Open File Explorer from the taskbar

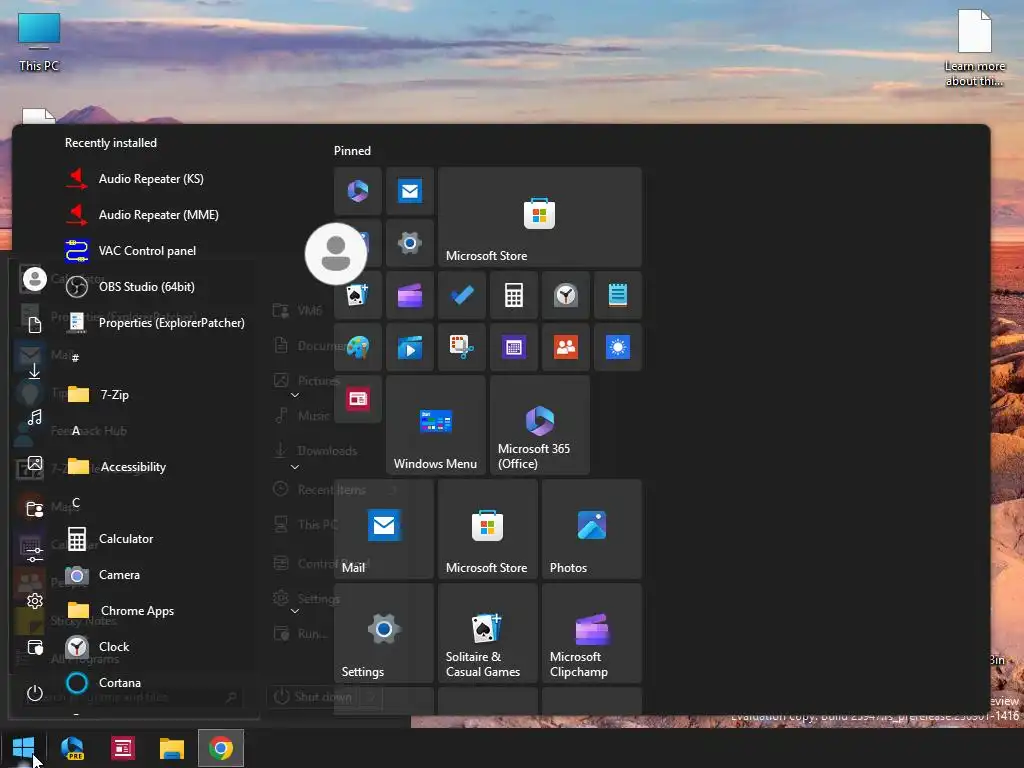point(172,748)
